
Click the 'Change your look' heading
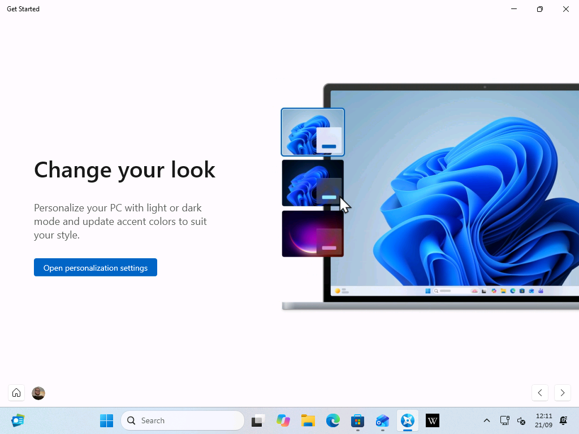pos(124,170)
